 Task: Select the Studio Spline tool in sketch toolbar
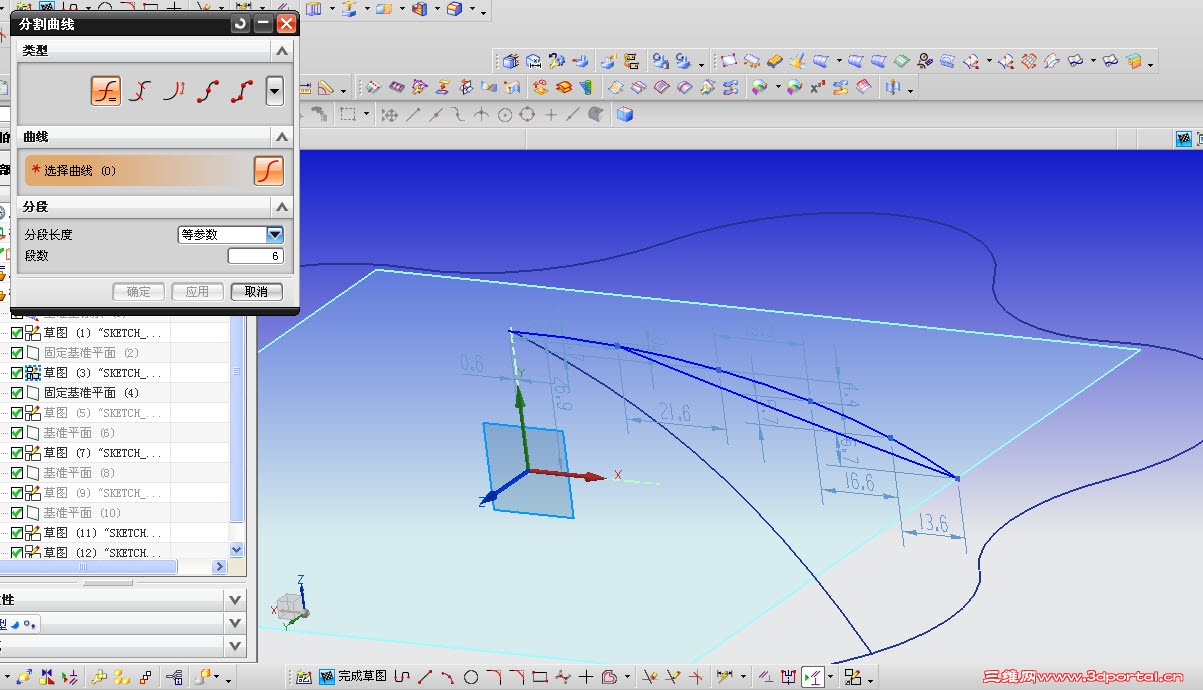(563, 677)
